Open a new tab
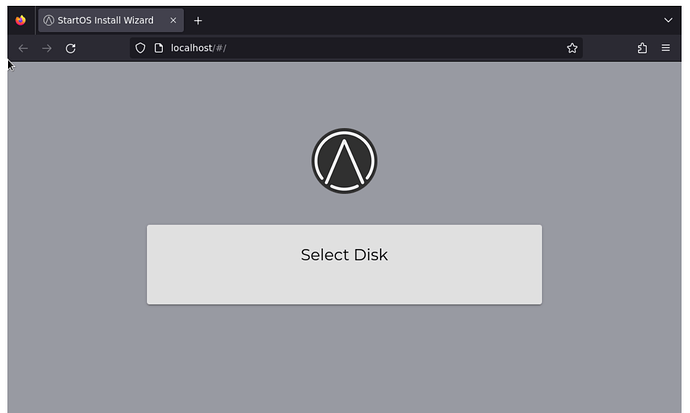The image size is (690, 413). point(198,20)
